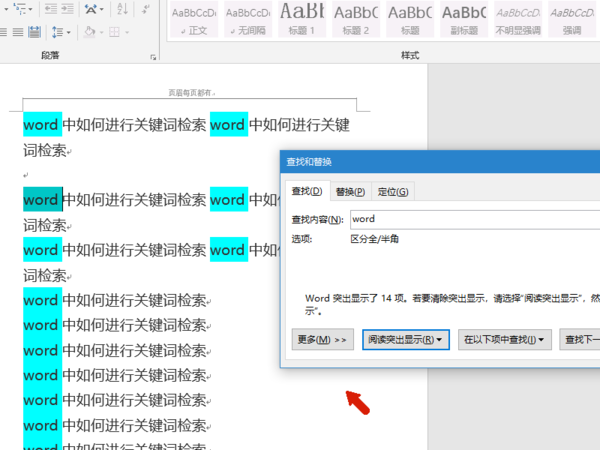Click the 更多(M) >> button
Screen dimensions: 600x450
pos(322,340)
